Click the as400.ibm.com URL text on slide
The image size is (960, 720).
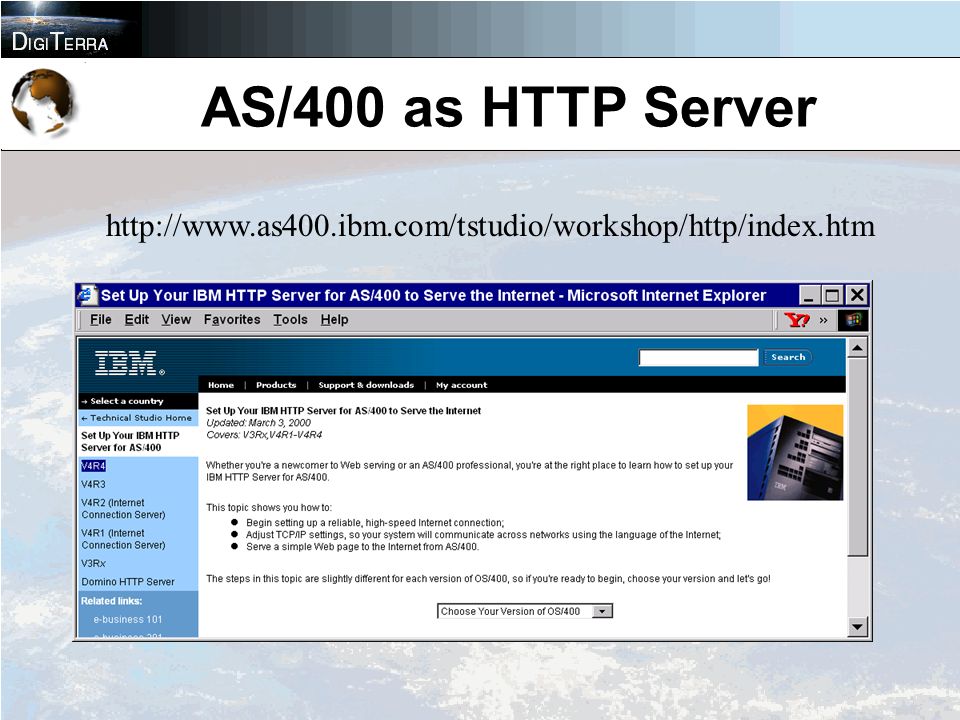click(490, 227)
